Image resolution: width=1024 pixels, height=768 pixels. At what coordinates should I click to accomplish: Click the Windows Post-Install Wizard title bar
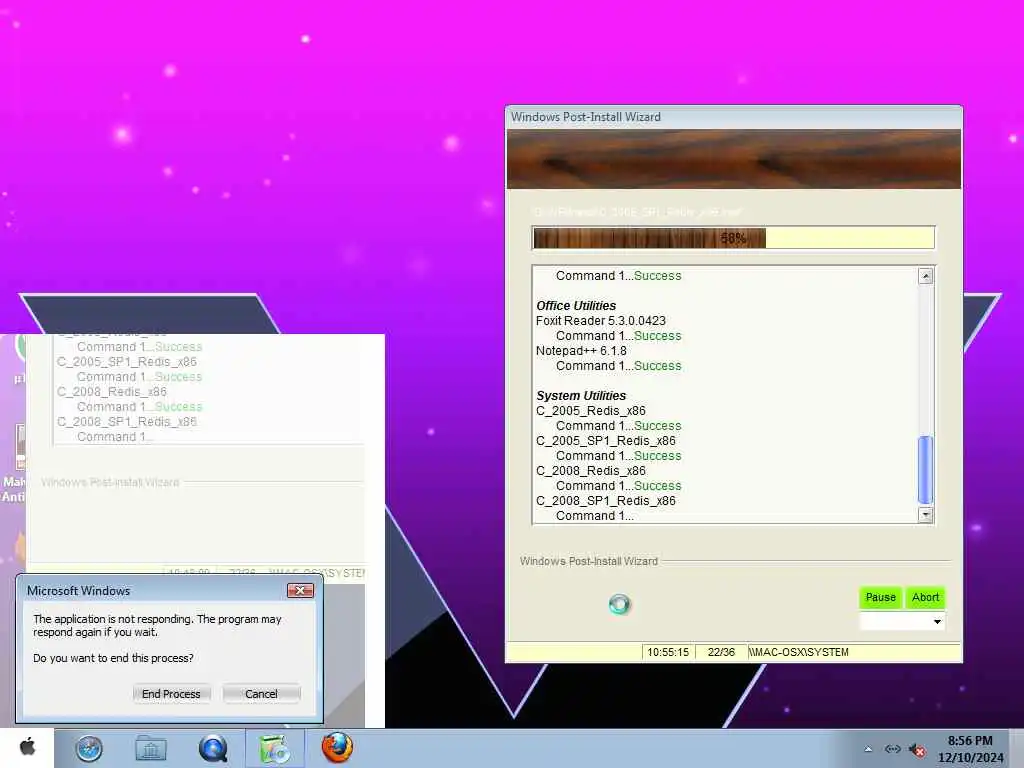coord(733,117)
